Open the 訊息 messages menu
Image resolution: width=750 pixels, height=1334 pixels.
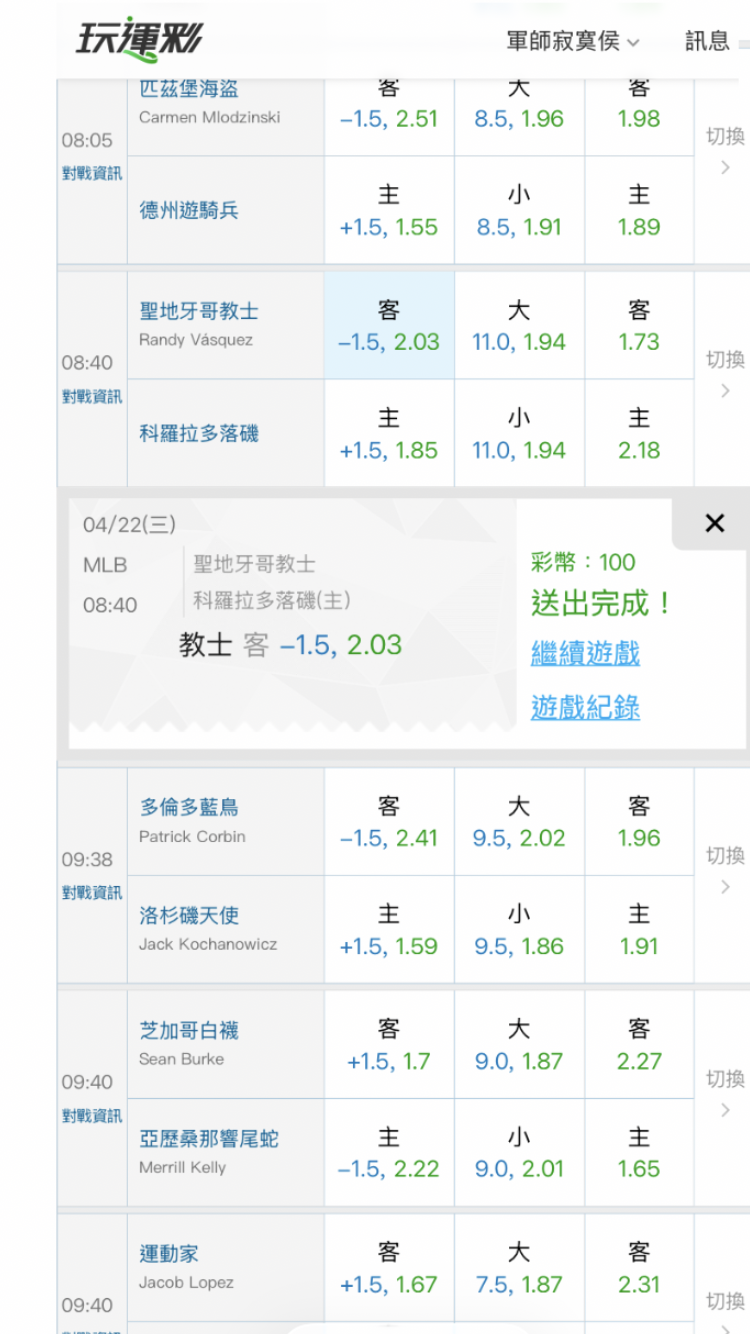click(x=708, y=41)
